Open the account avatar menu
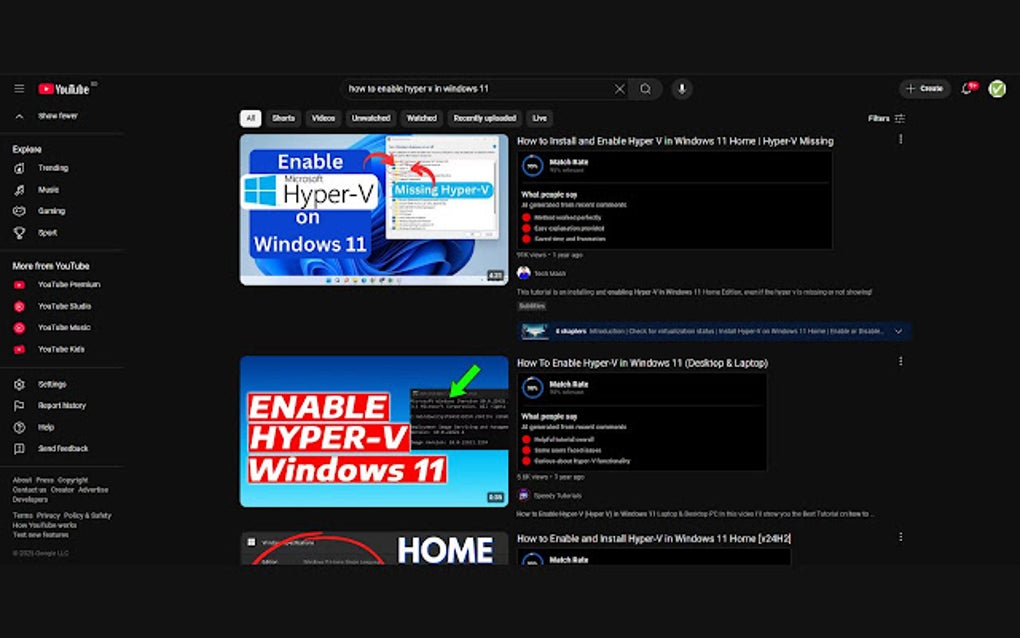 pyautogui.click(x=997, y=88)
